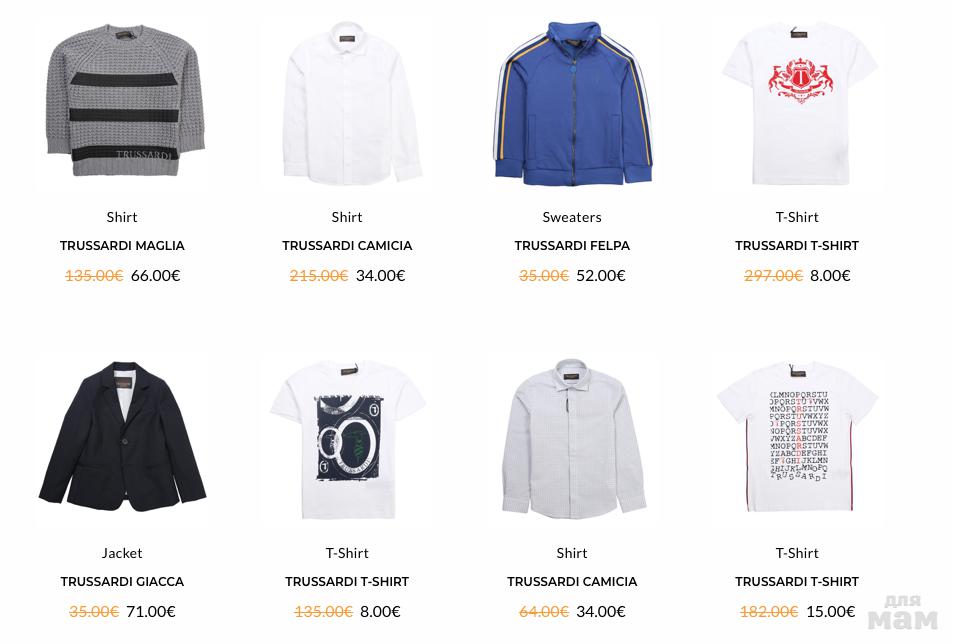Open the white T-shirt with red crest

point(799,103)
